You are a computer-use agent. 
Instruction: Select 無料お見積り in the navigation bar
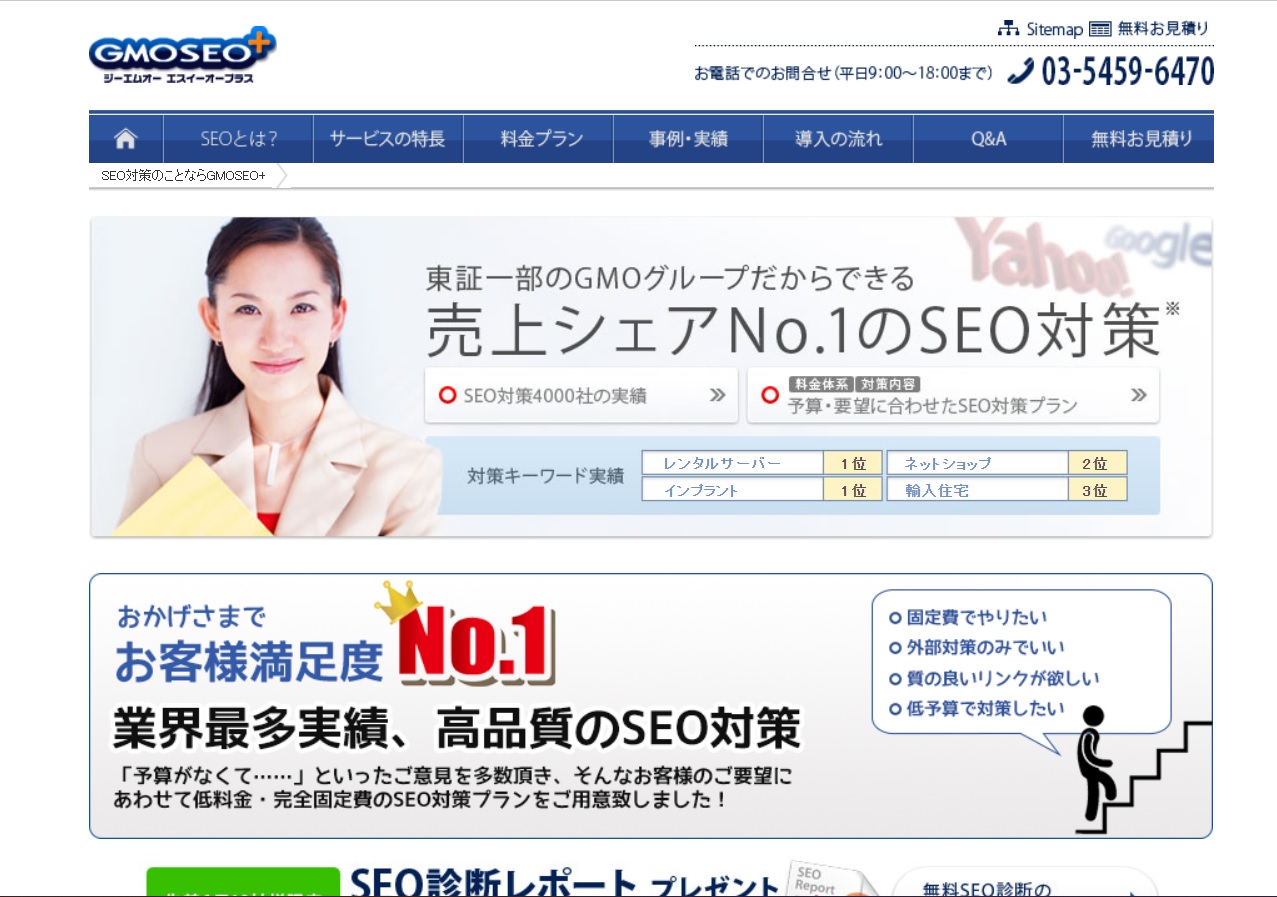click(1139, 139)
